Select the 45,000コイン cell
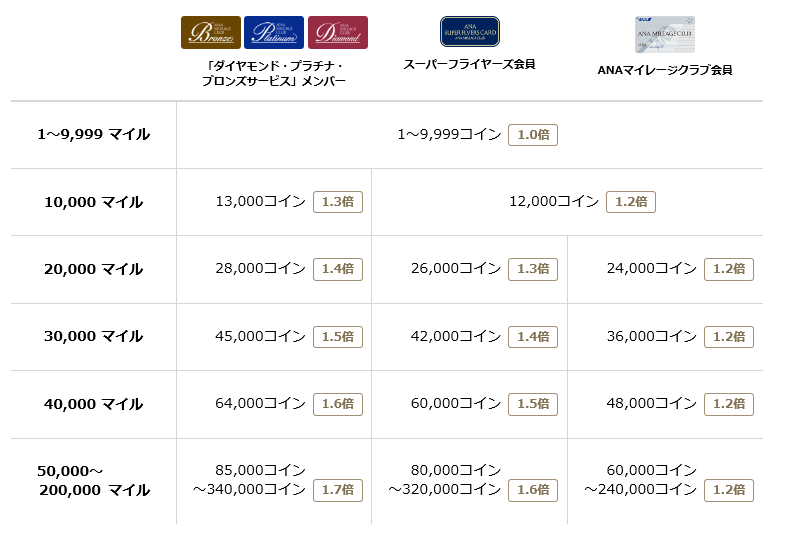This screenshot has height=533, width=787. coord(260,337)
